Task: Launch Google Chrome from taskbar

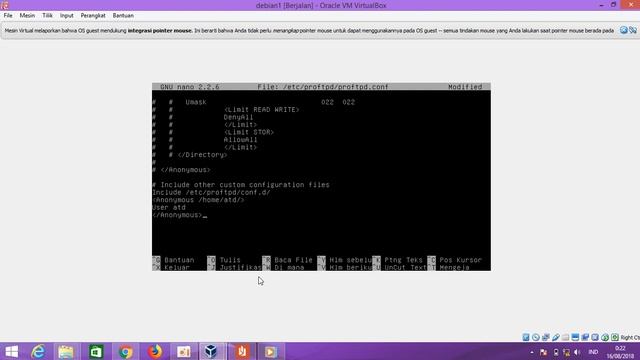Action: (x=125, y=351)
